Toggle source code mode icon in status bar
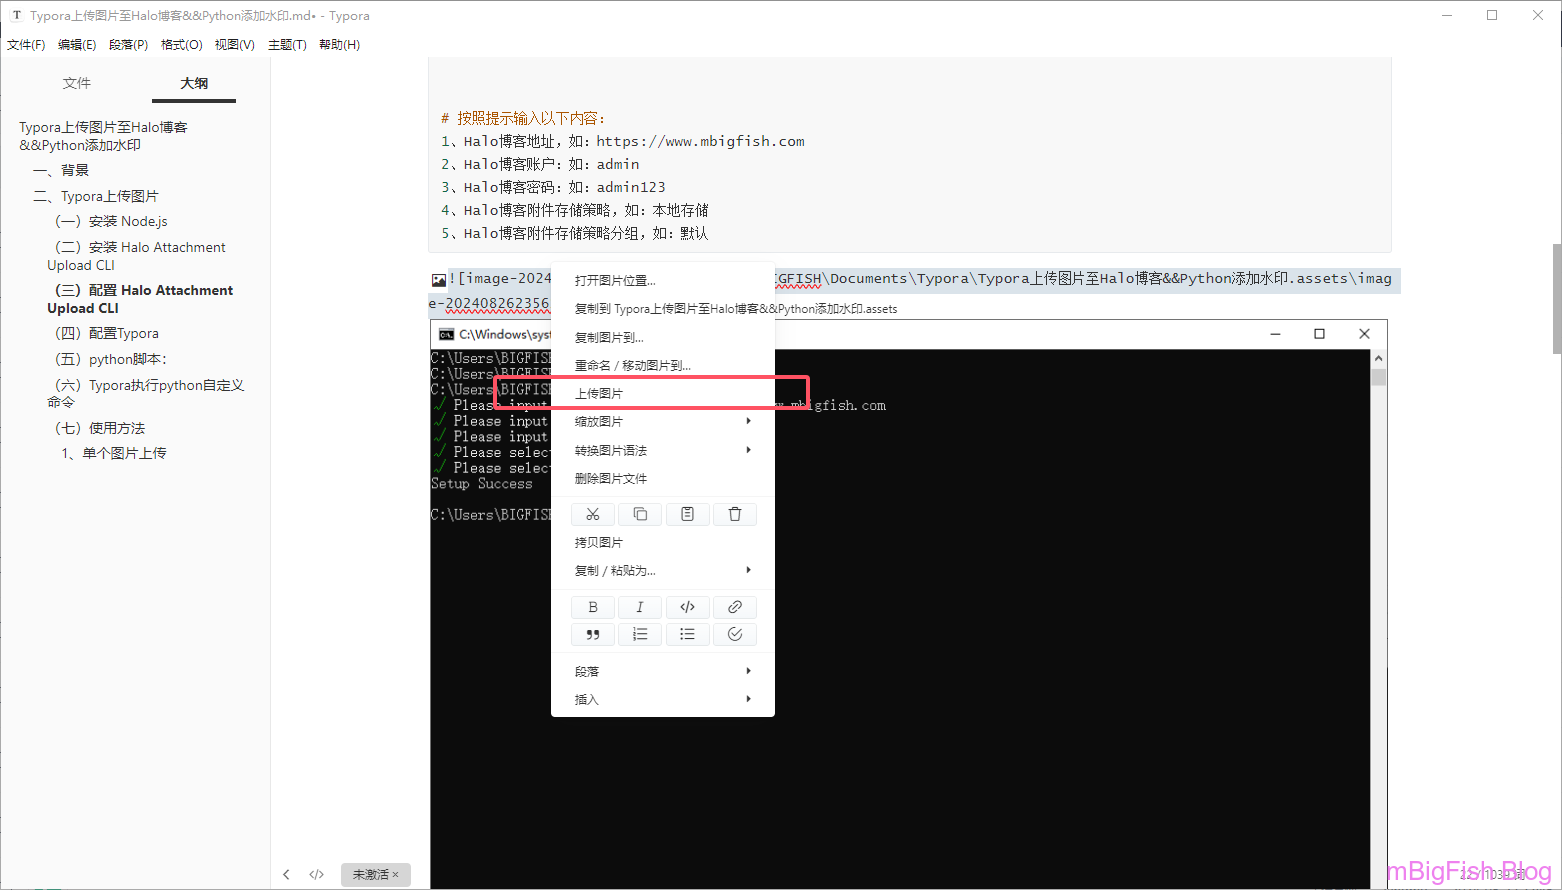This screenshot has height=890, width=1562. (x=317, y=874)
